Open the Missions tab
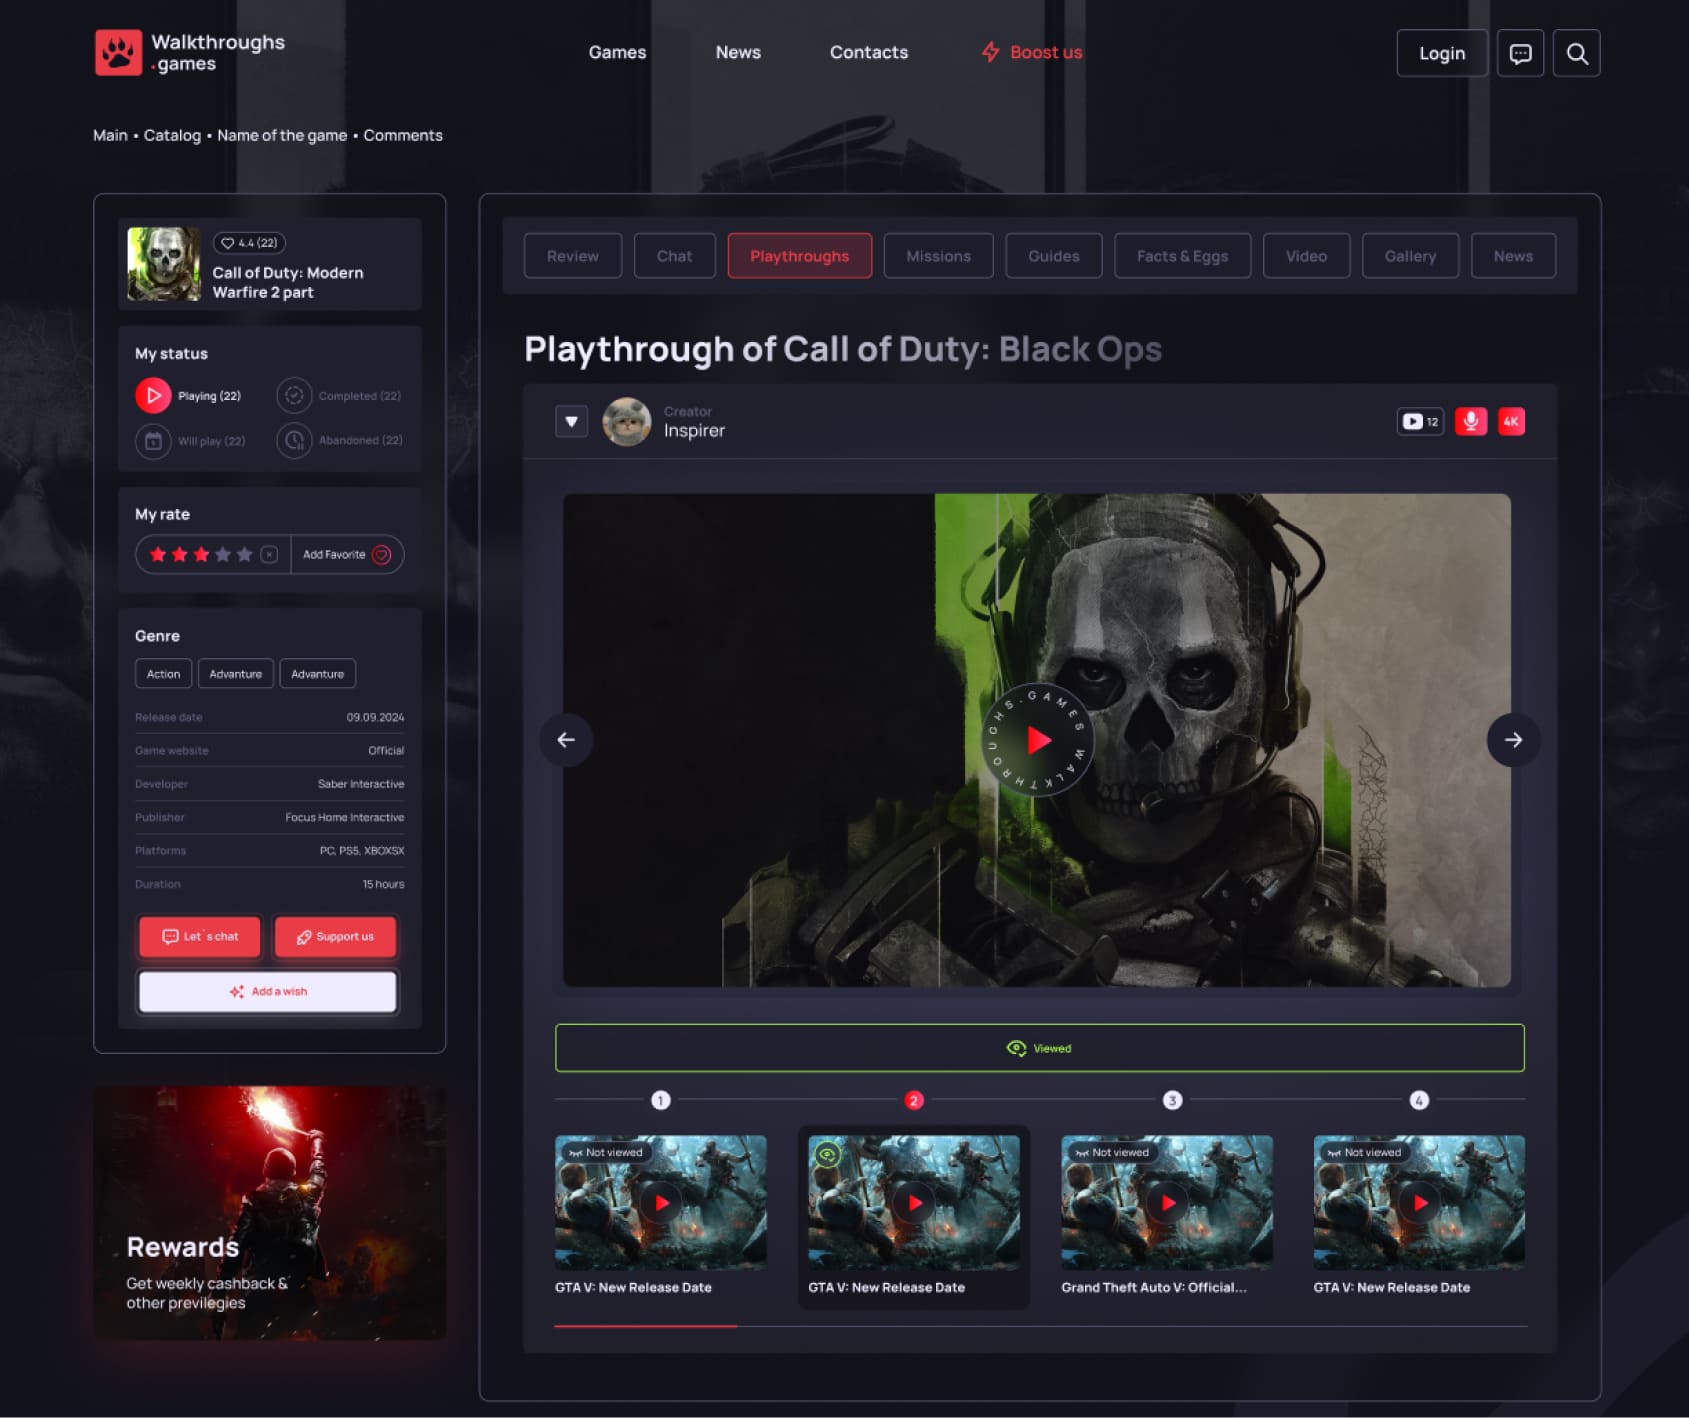 tap(938, 256)
